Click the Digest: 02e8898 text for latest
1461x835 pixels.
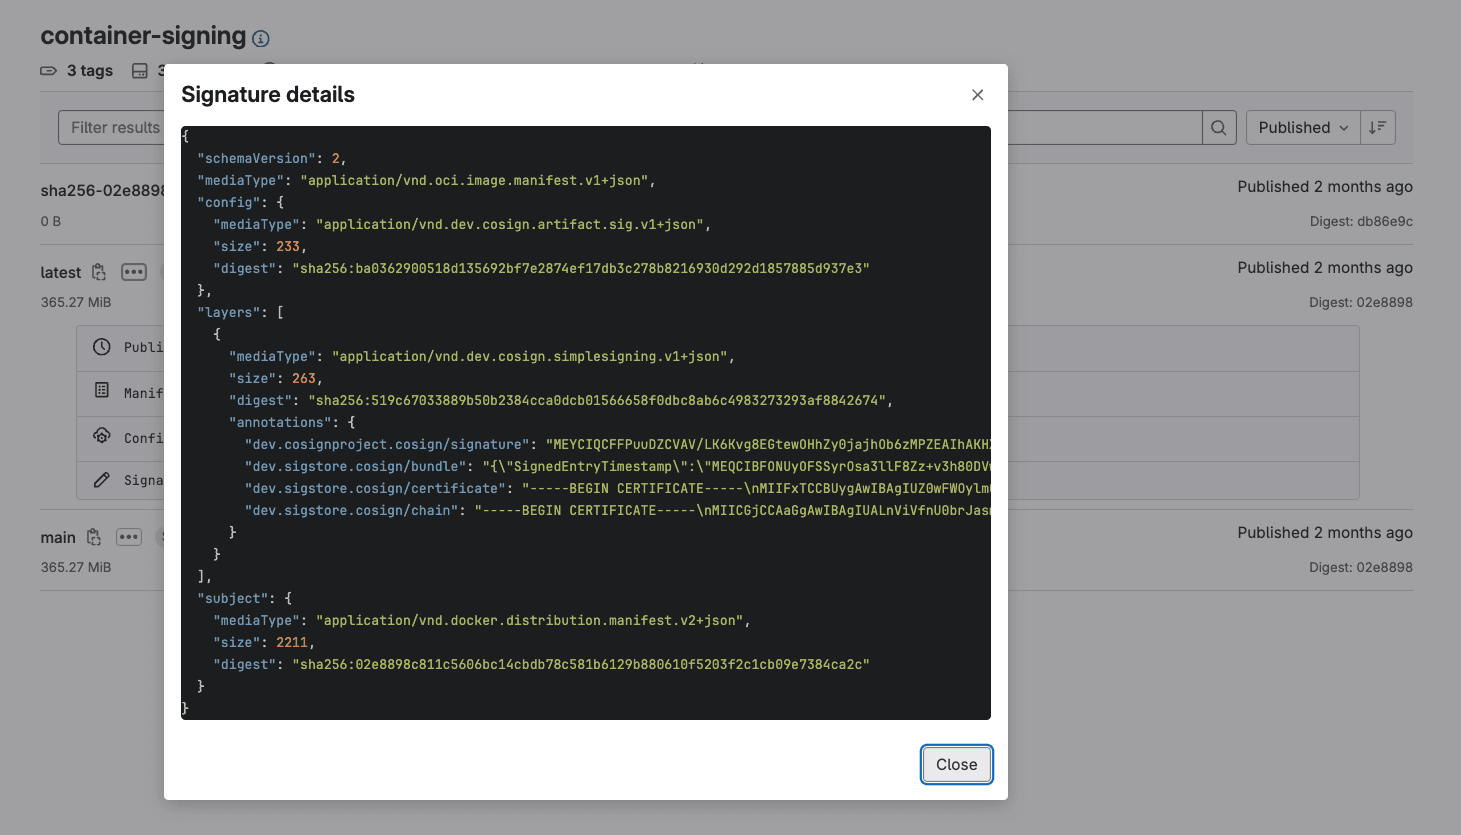(x=1361, y=302)
